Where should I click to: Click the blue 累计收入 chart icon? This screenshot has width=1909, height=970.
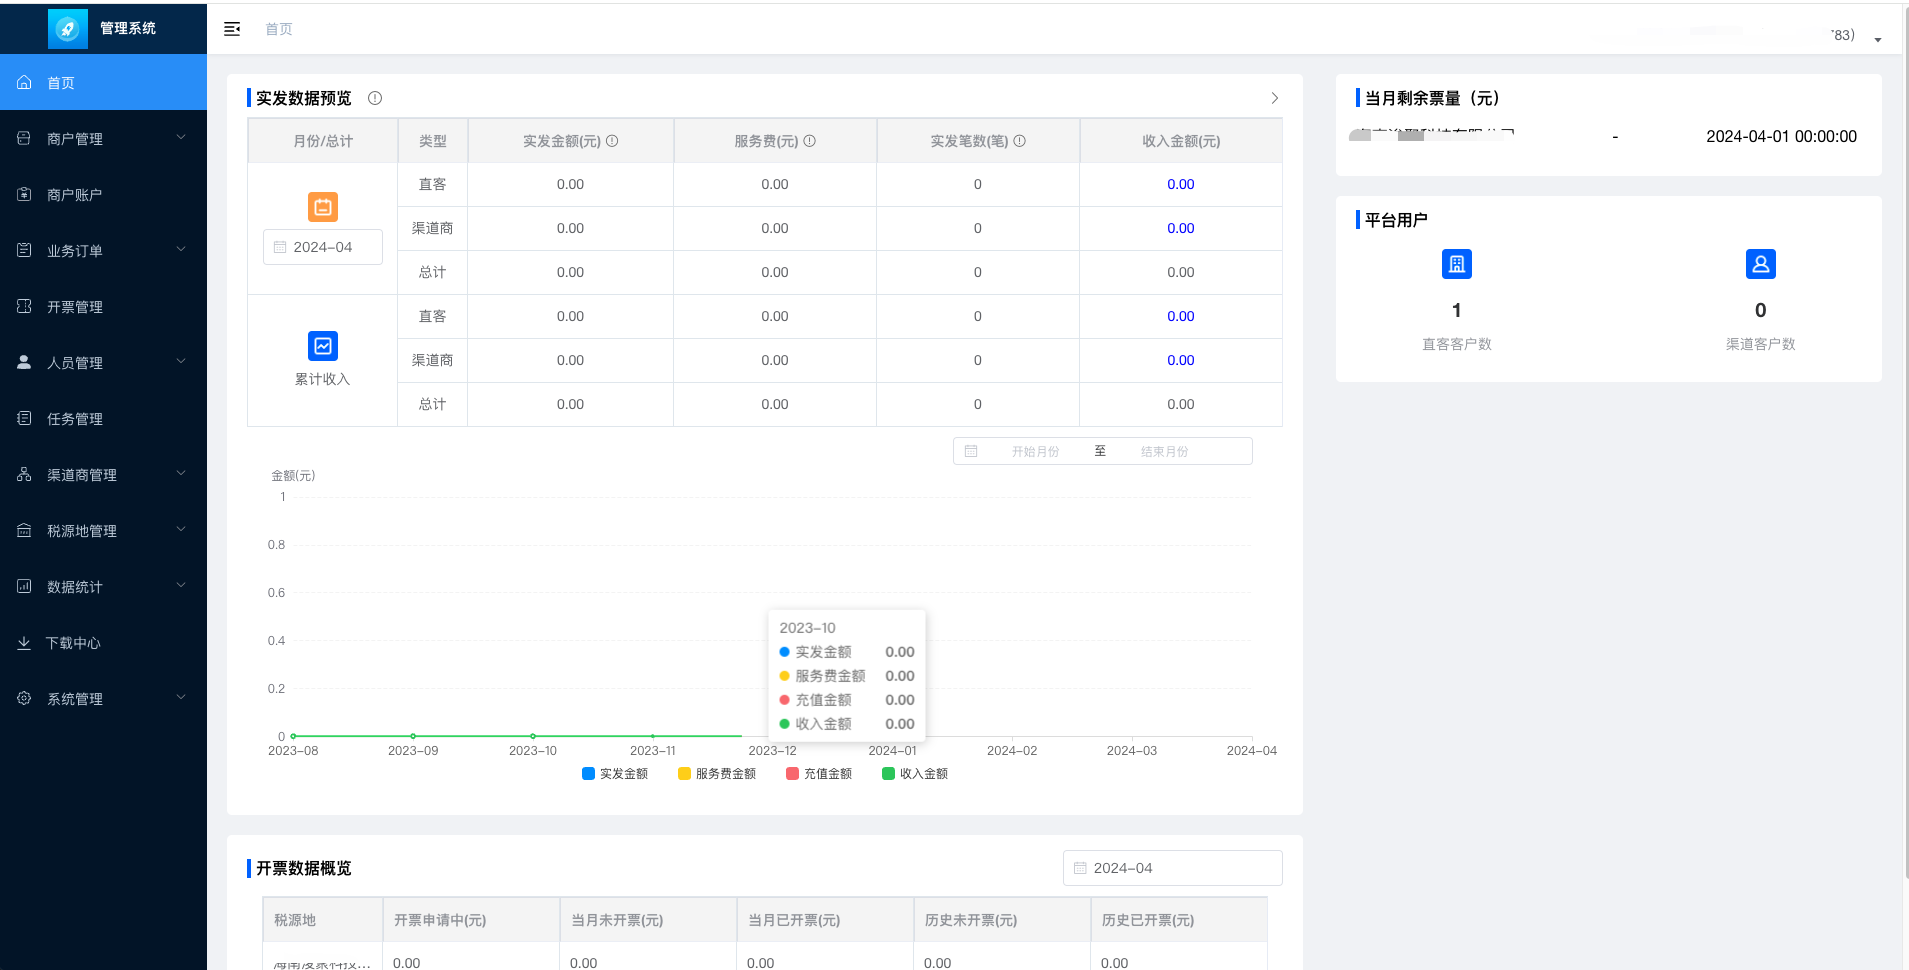323,346
